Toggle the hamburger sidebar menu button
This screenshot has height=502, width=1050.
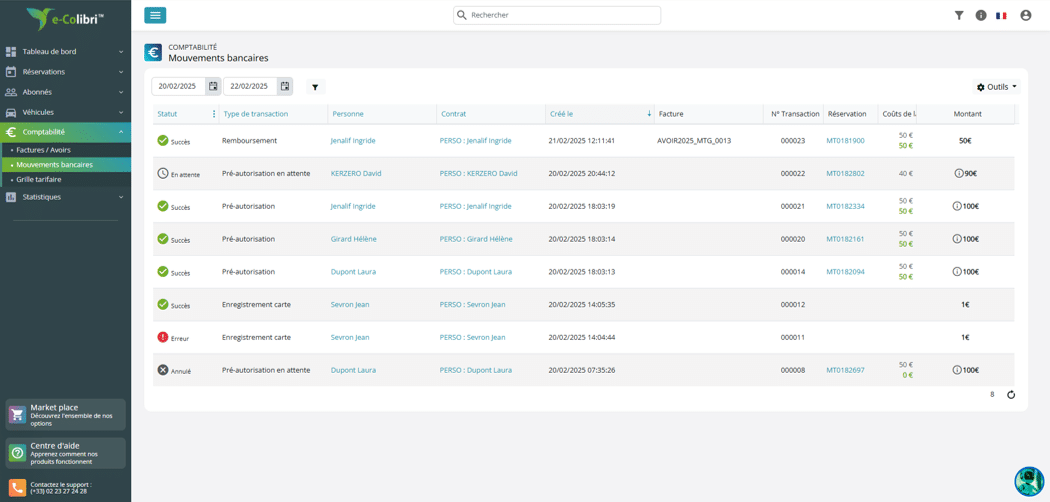[x=155, y=15]
